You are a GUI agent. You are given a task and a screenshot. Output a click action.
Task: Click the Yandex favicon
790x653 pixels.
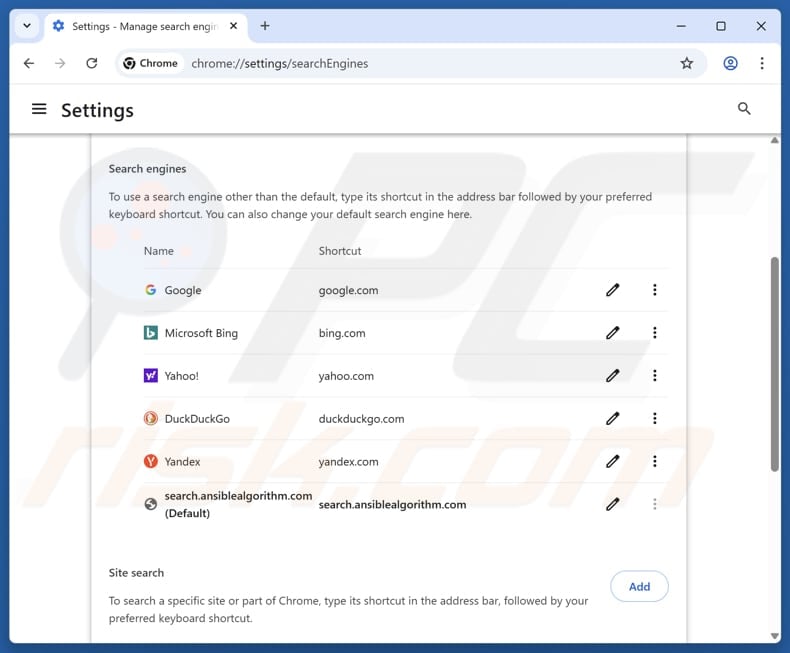point(150,461)
